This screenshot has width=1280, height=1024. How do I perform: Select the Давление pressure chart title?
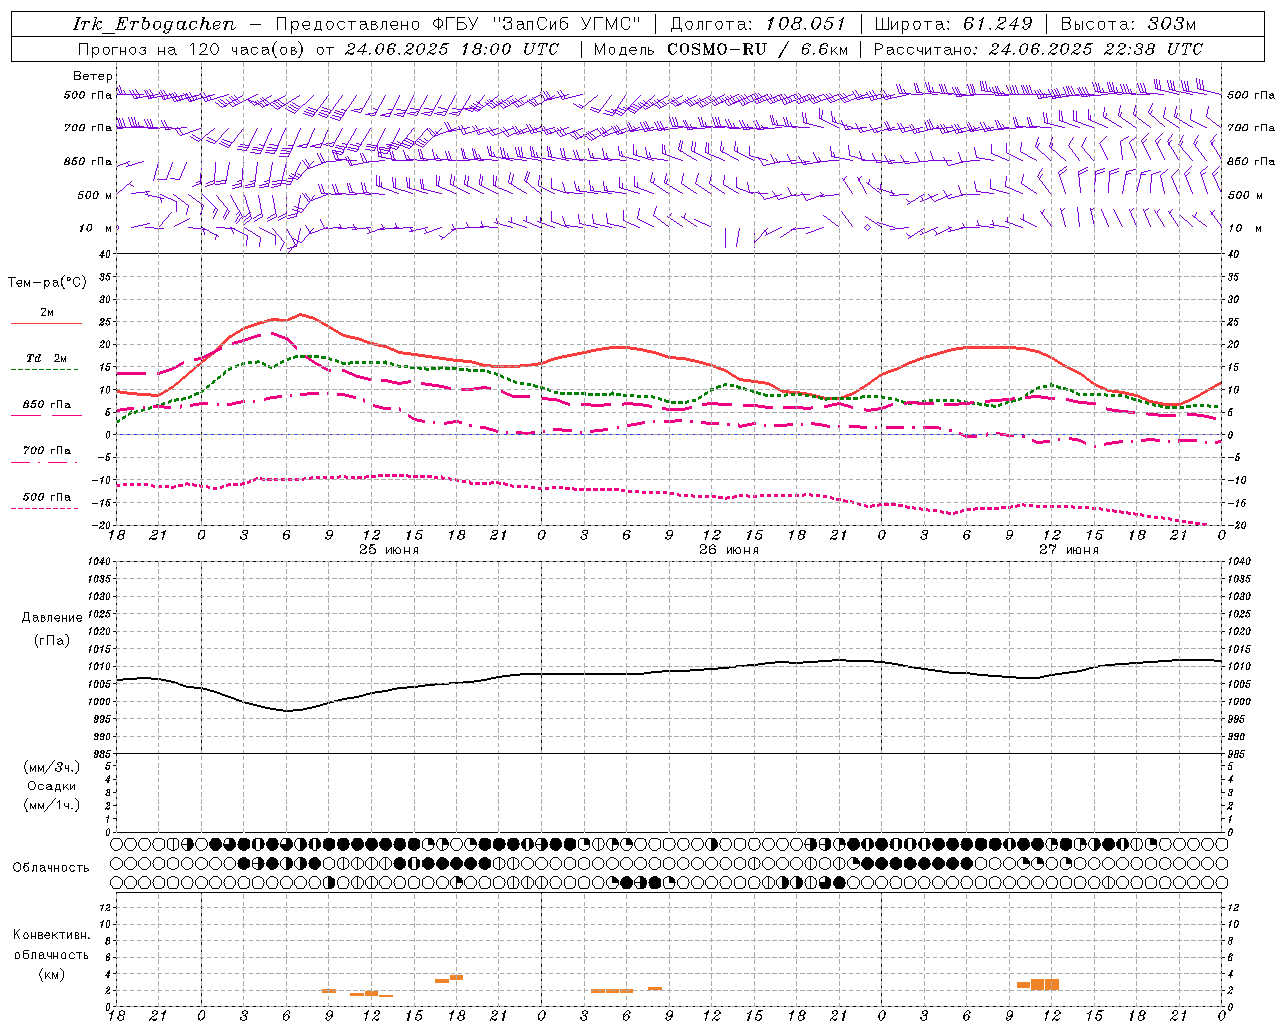click(52, 618)
